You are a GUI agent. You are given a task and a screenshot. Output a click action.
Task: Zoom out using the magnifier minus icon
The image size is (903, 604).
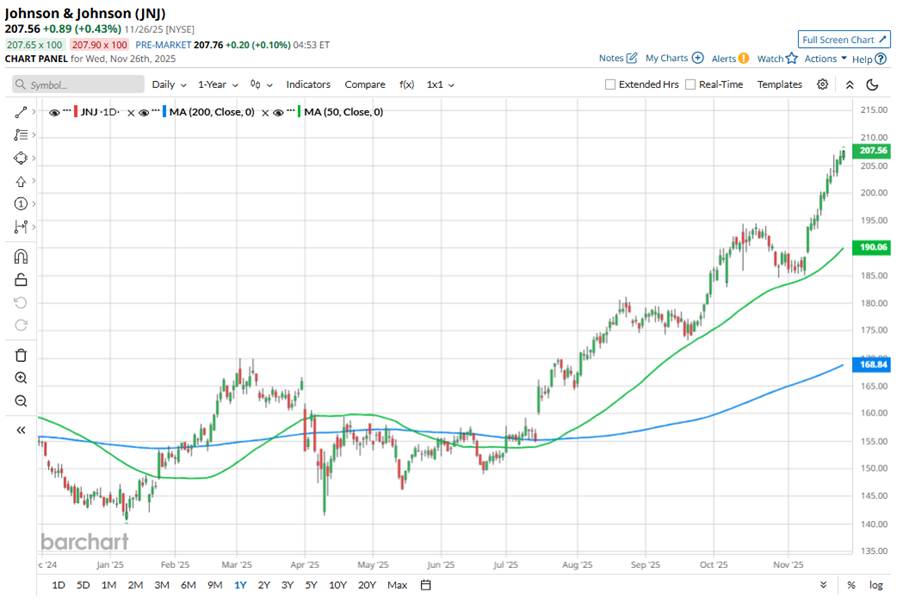click(x=20, y=401)
